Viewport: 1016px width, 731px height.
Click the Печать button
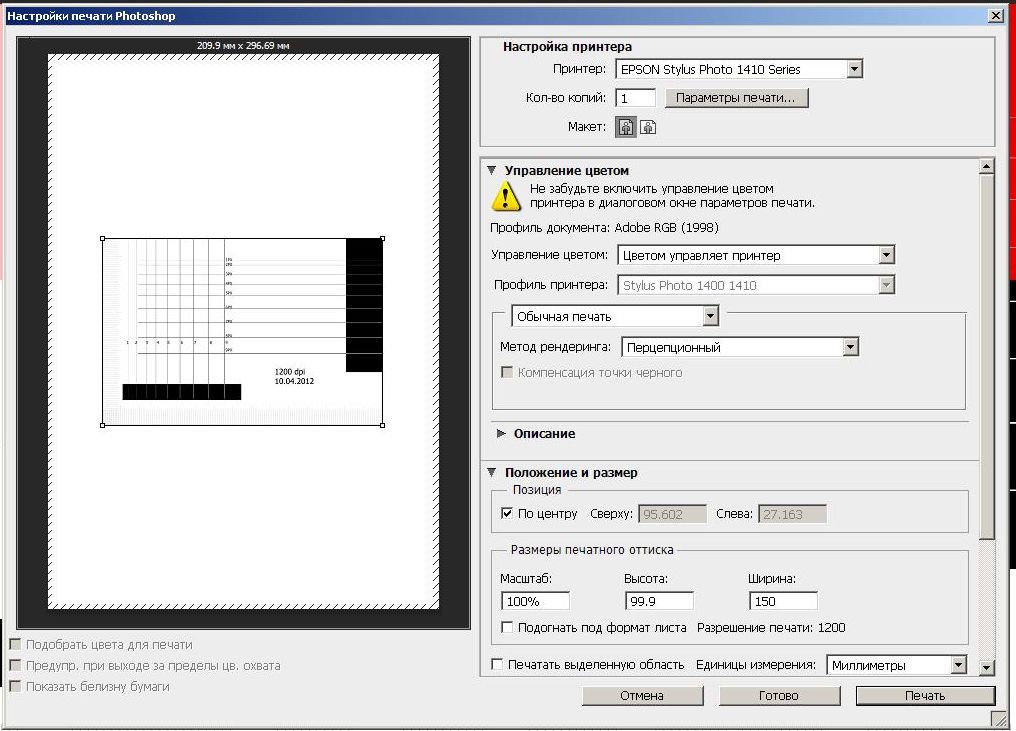925,695
